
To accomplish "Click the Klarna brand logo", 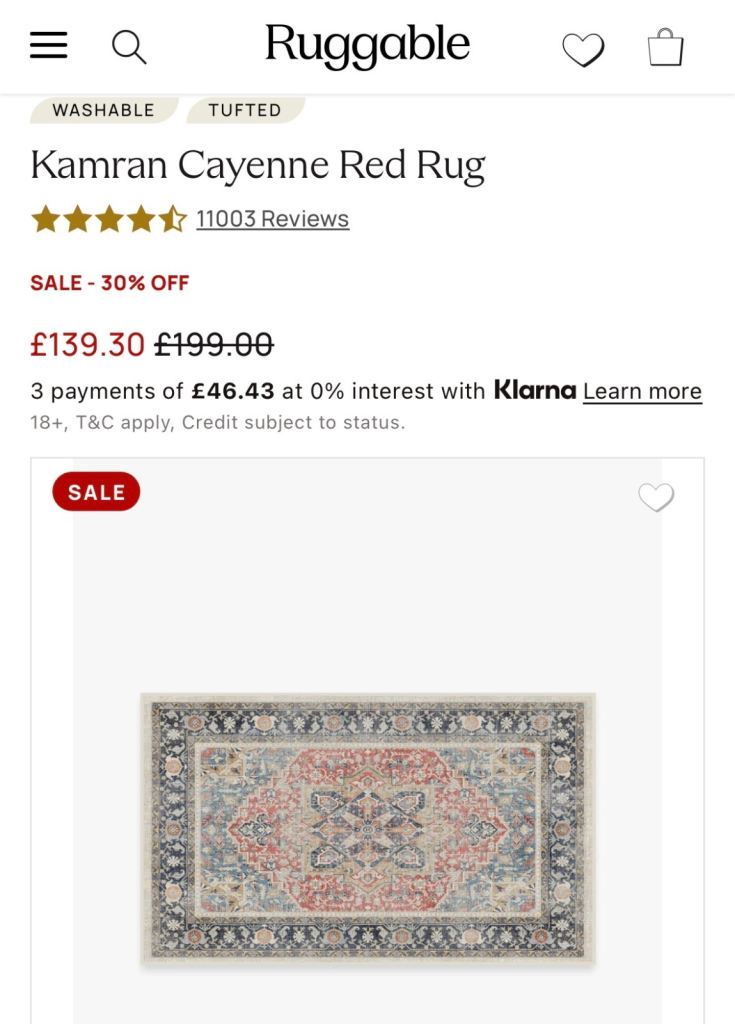I will coord(535,390).
